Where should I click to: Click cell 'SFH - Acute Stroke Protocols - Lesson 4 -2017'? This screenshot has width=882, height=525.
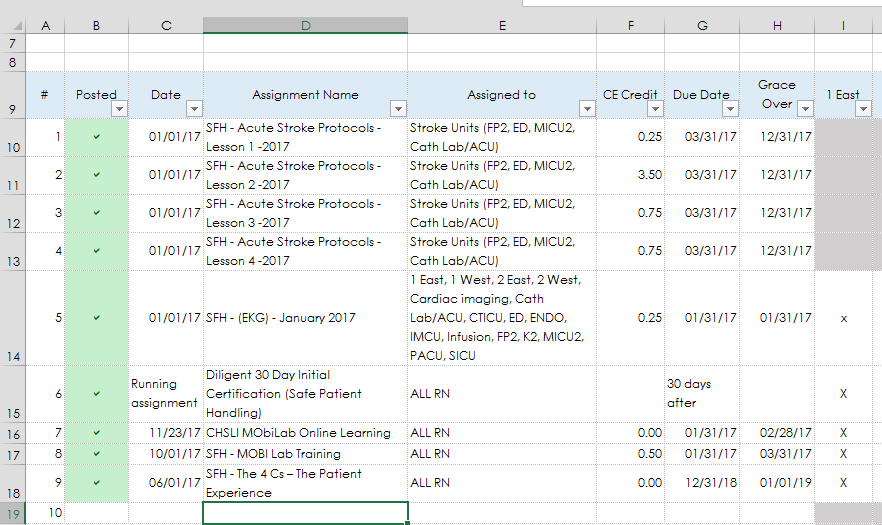[305, 251]
